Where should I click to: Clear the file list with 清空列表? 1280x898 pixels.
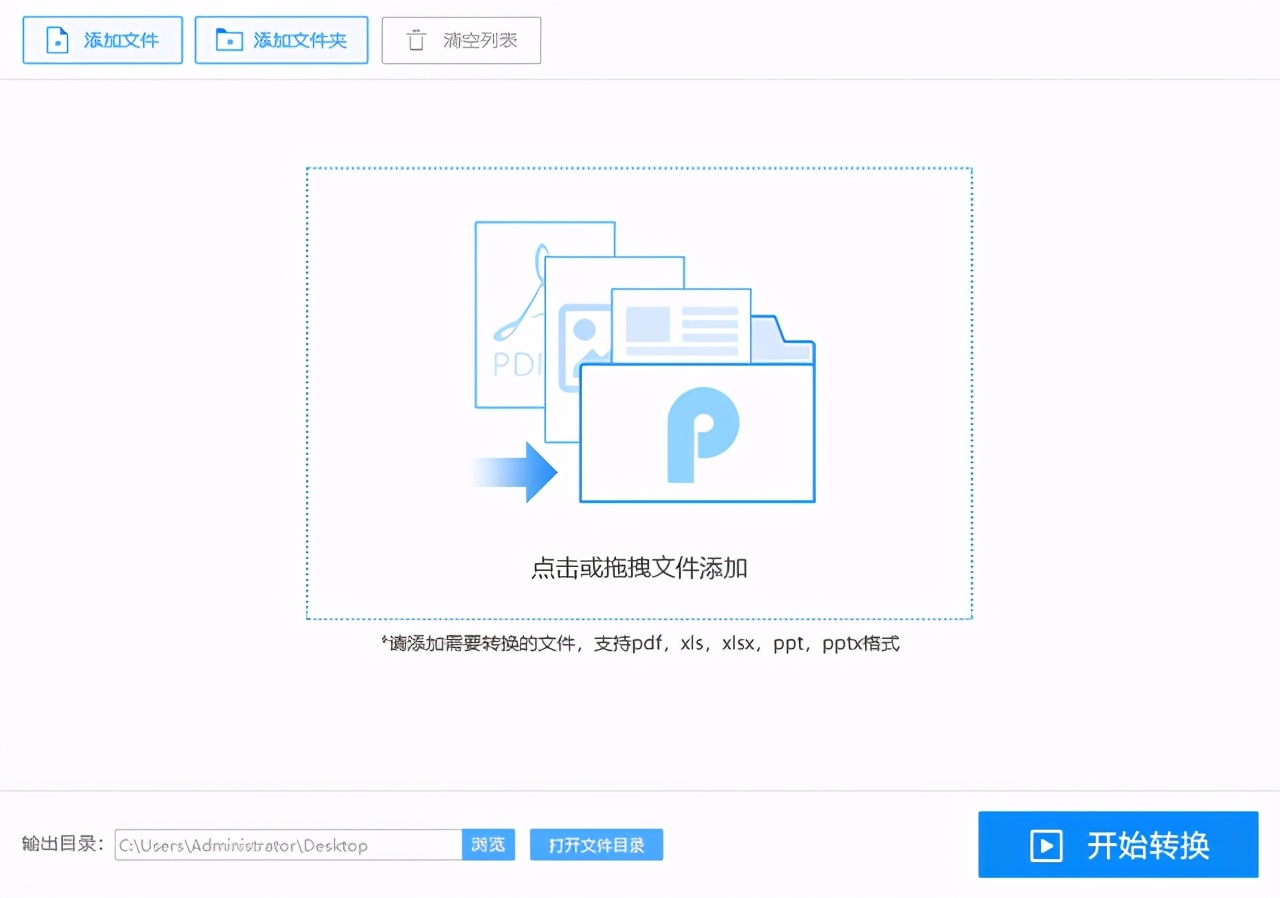point(461,40)
